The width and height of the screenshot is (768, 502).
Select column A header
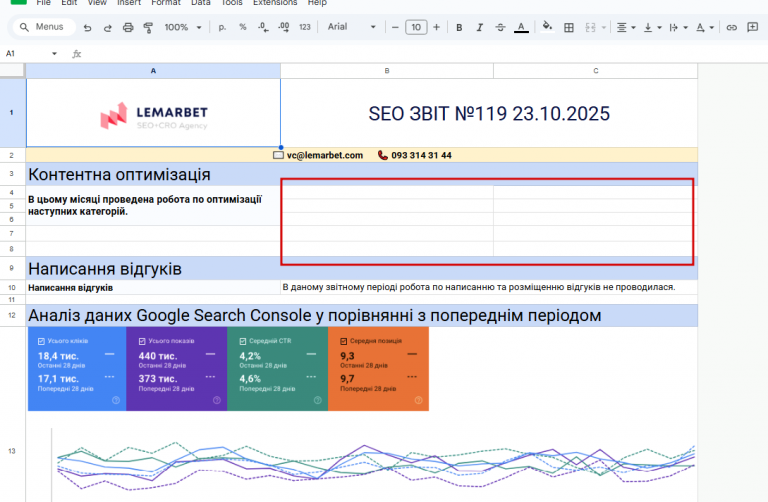[x=153, y=71]
